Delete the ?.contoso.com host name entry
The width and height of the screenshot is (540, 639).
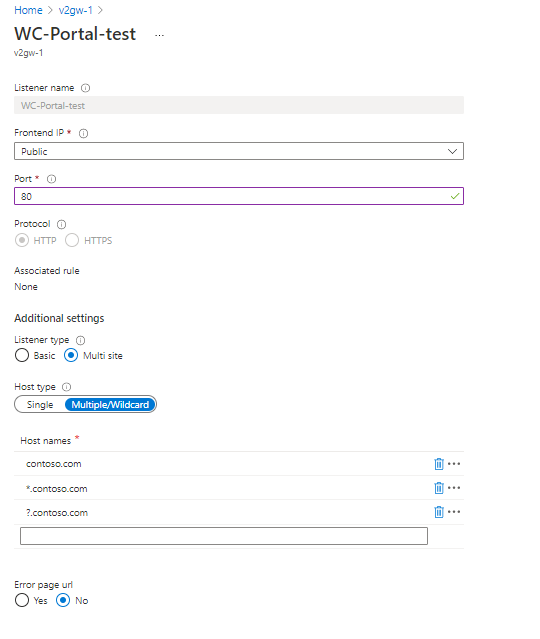pos(439,512)
